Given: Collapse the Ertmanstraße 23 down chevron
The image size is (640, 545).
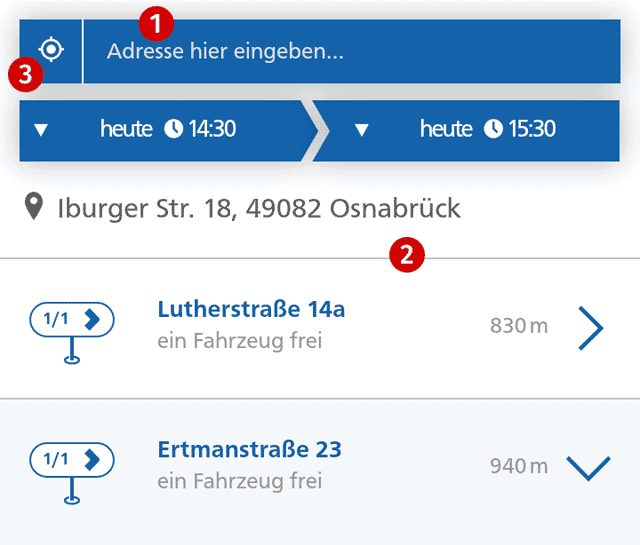Looking at the screenshot, I should click(588, 467).
